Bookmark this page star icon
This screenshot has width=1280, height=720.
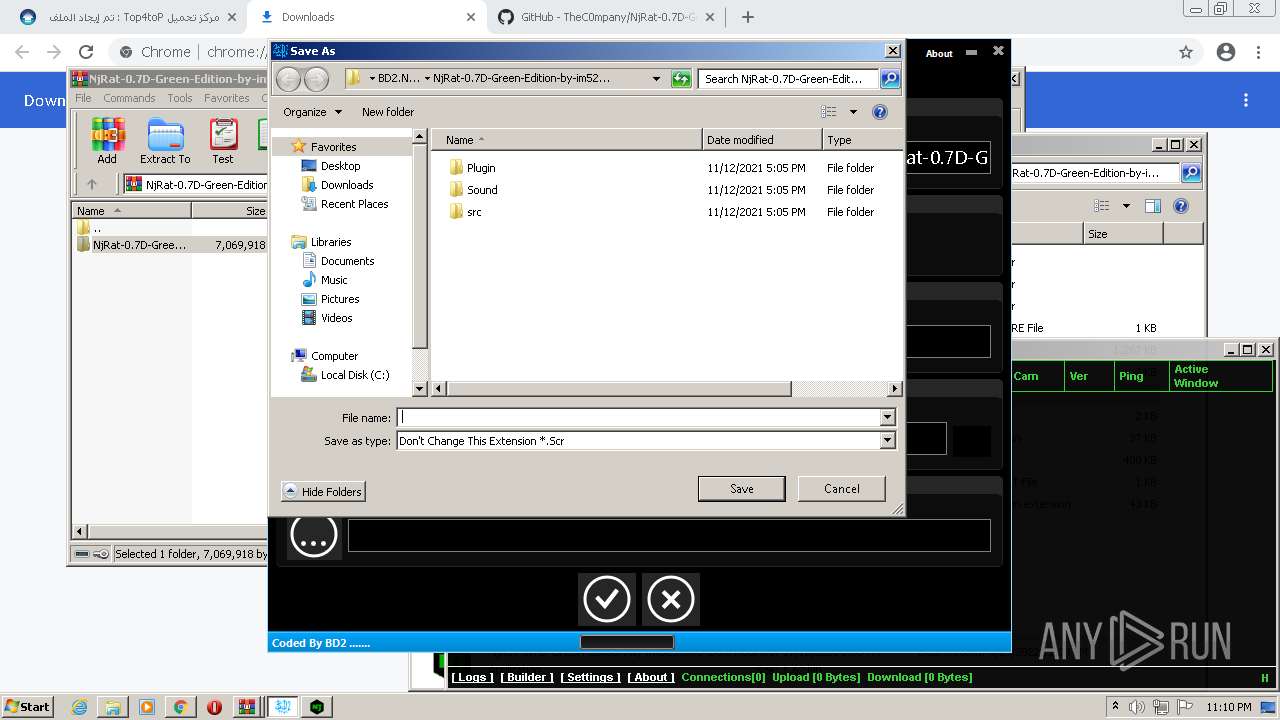point(1186,52)
